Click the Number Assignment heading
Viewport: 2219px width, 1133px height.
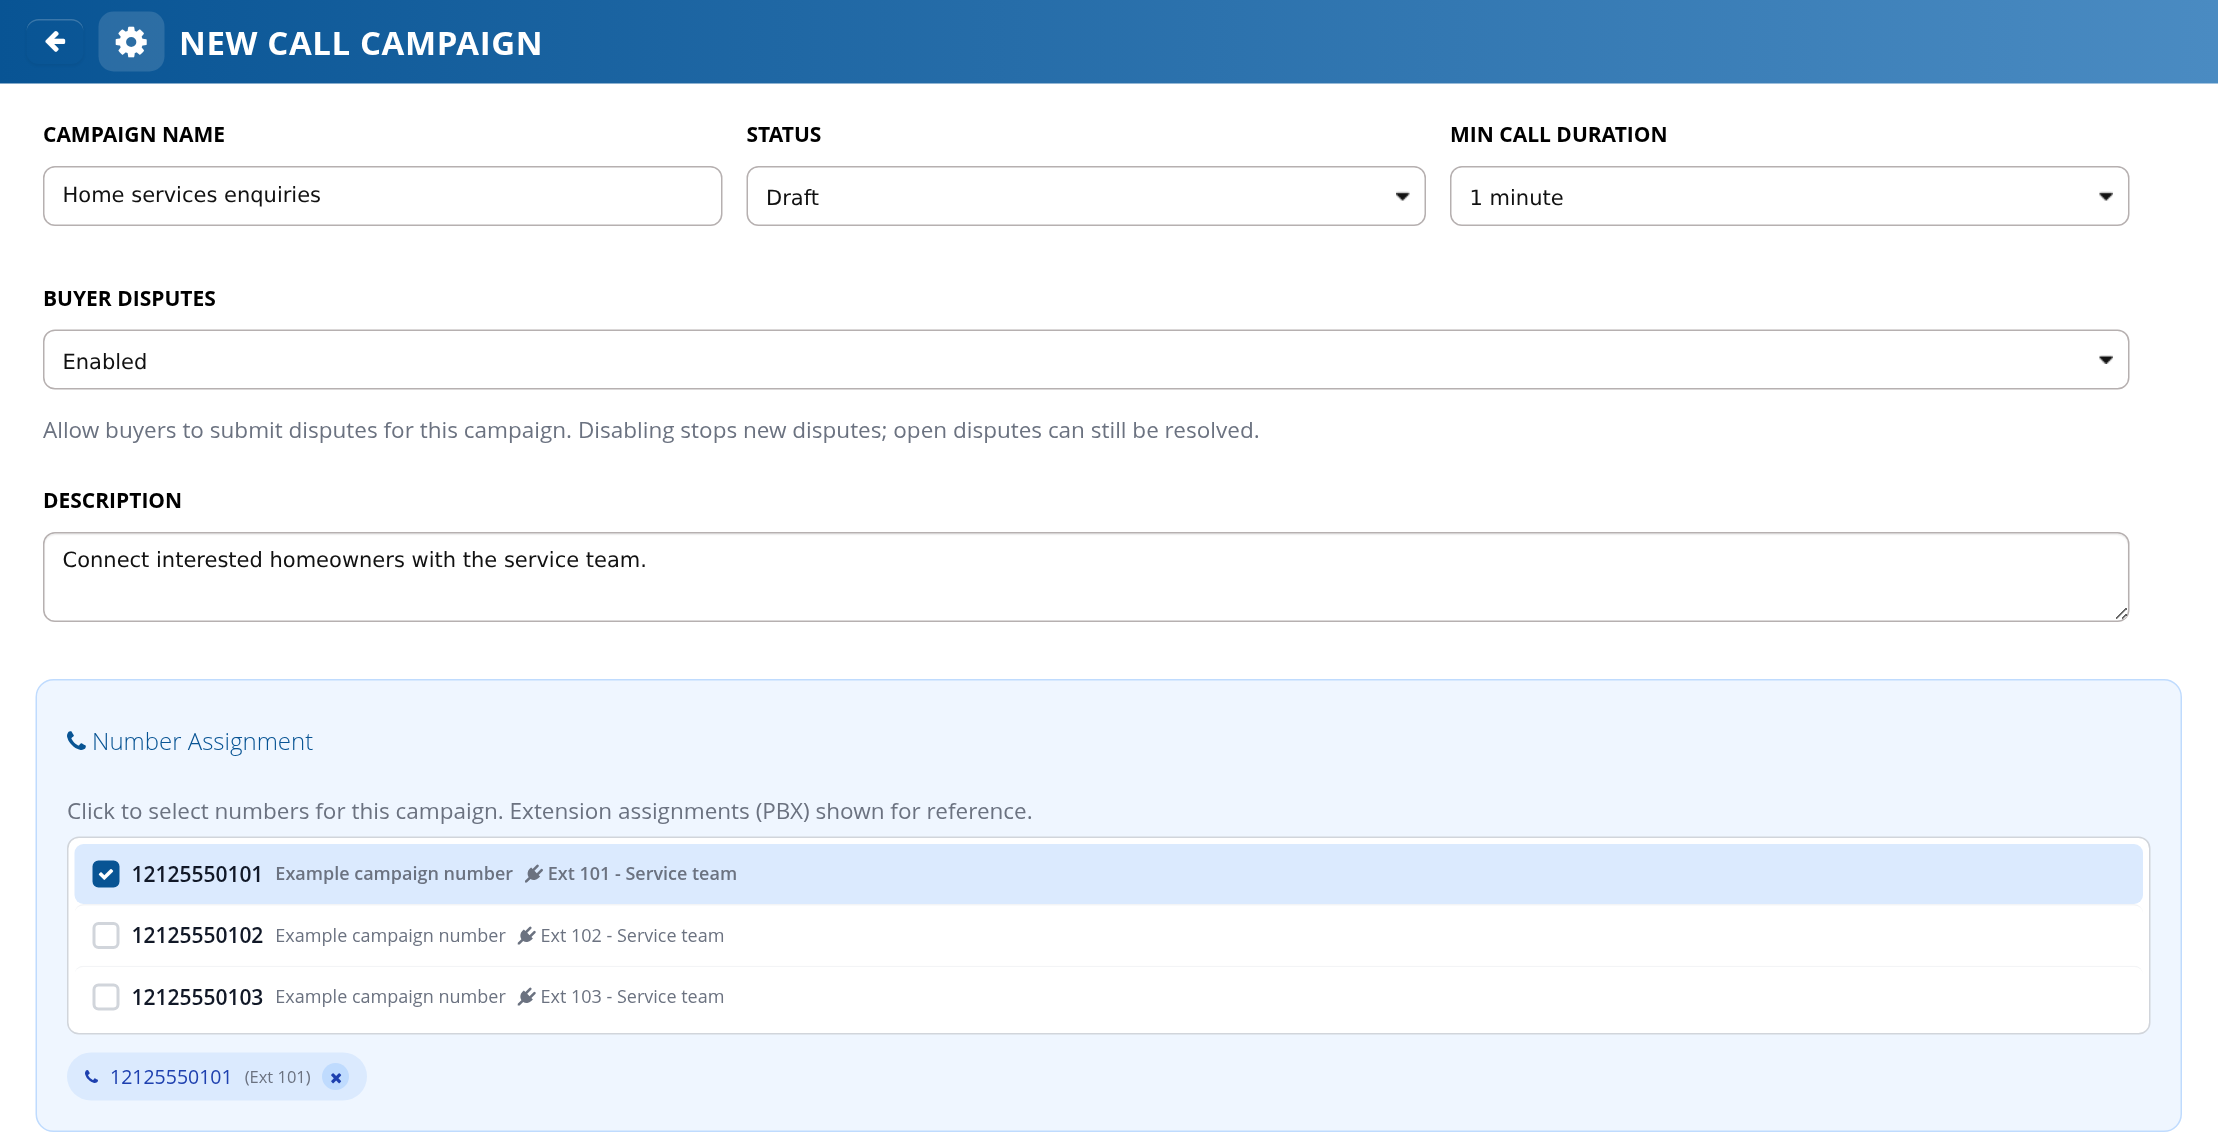coord(202,741)
